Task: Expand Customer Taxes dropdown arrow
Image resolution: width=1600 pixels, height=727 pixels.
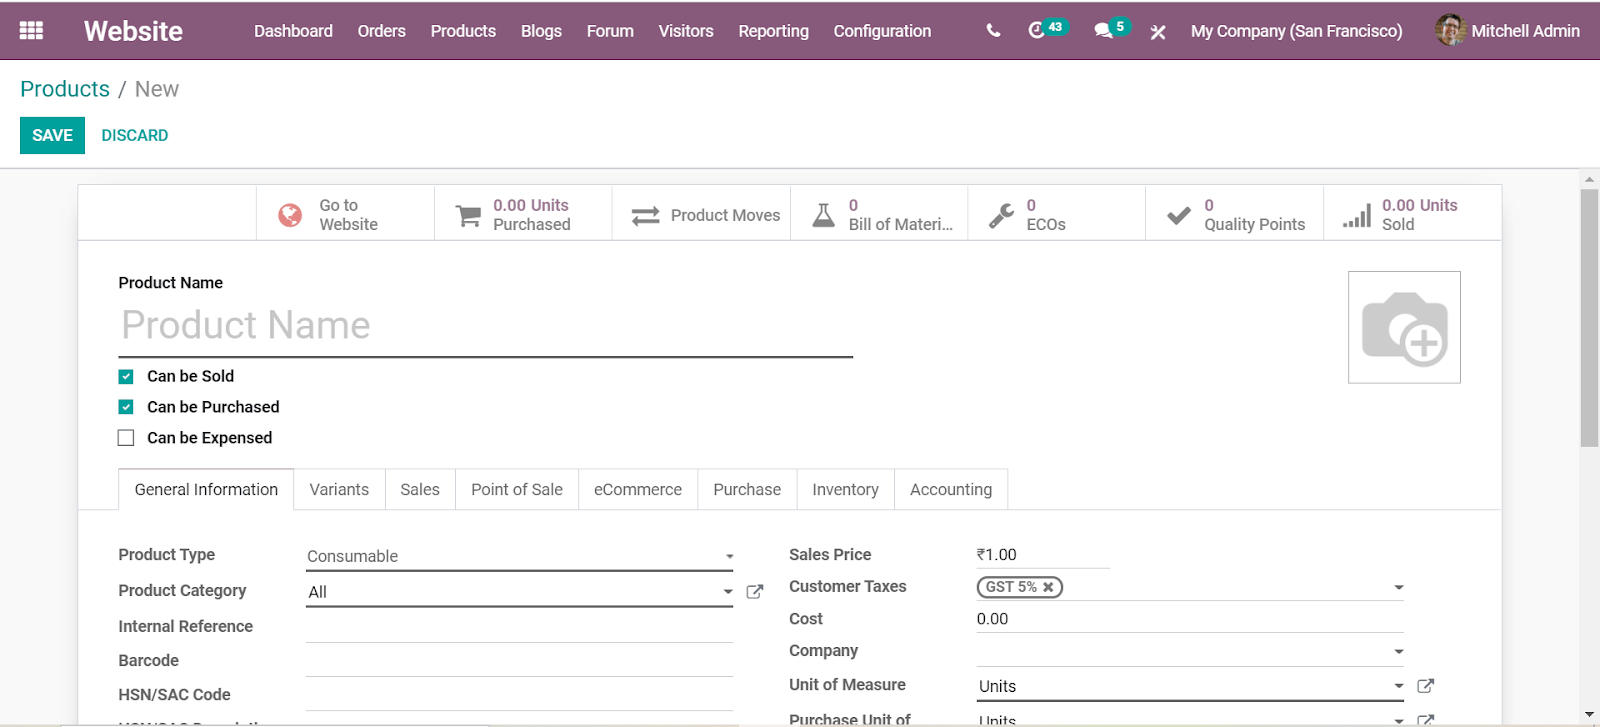Action: 1399,587
